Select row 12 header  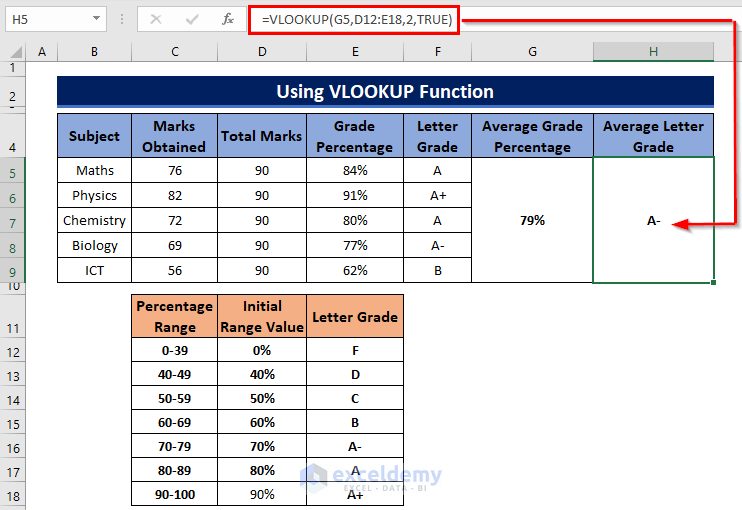coord(13,352)
